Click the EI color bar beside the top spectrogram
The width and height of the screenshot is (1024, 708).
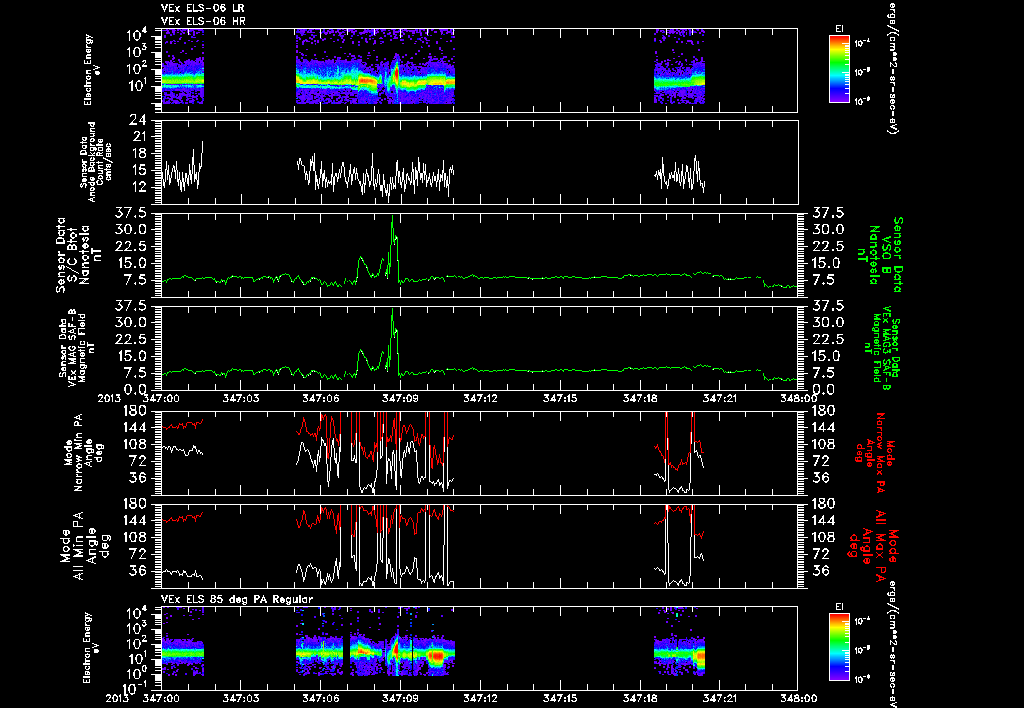[x=839, y=69]
